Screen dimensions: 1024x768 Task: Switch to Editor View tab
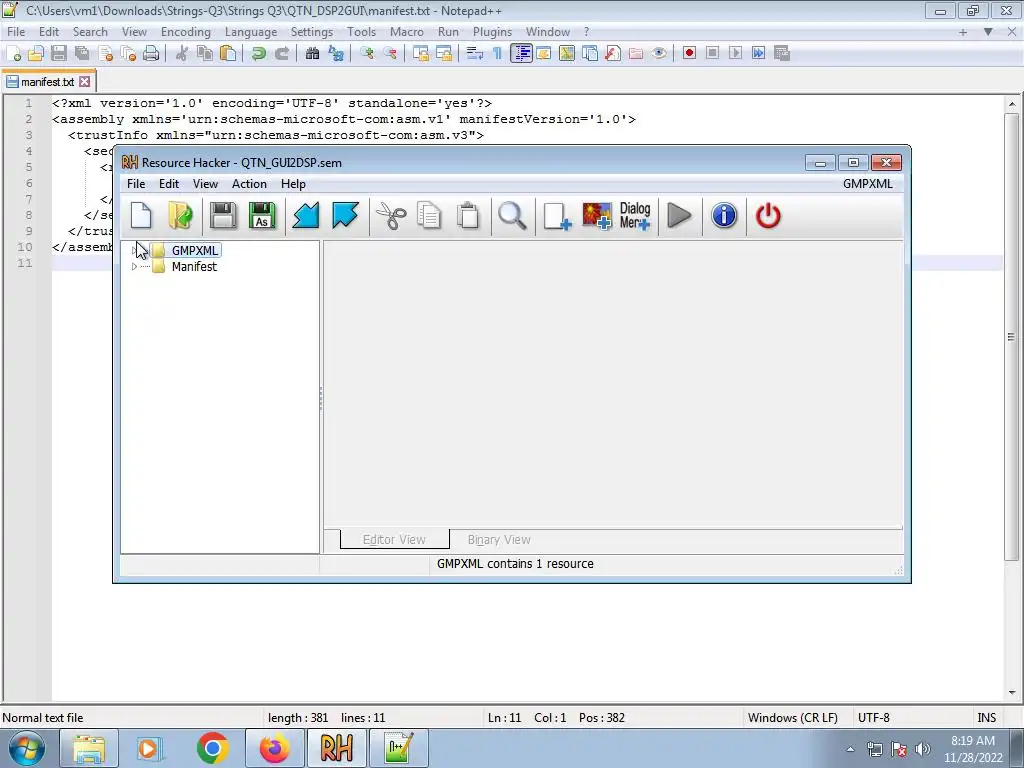click(394, 540)
